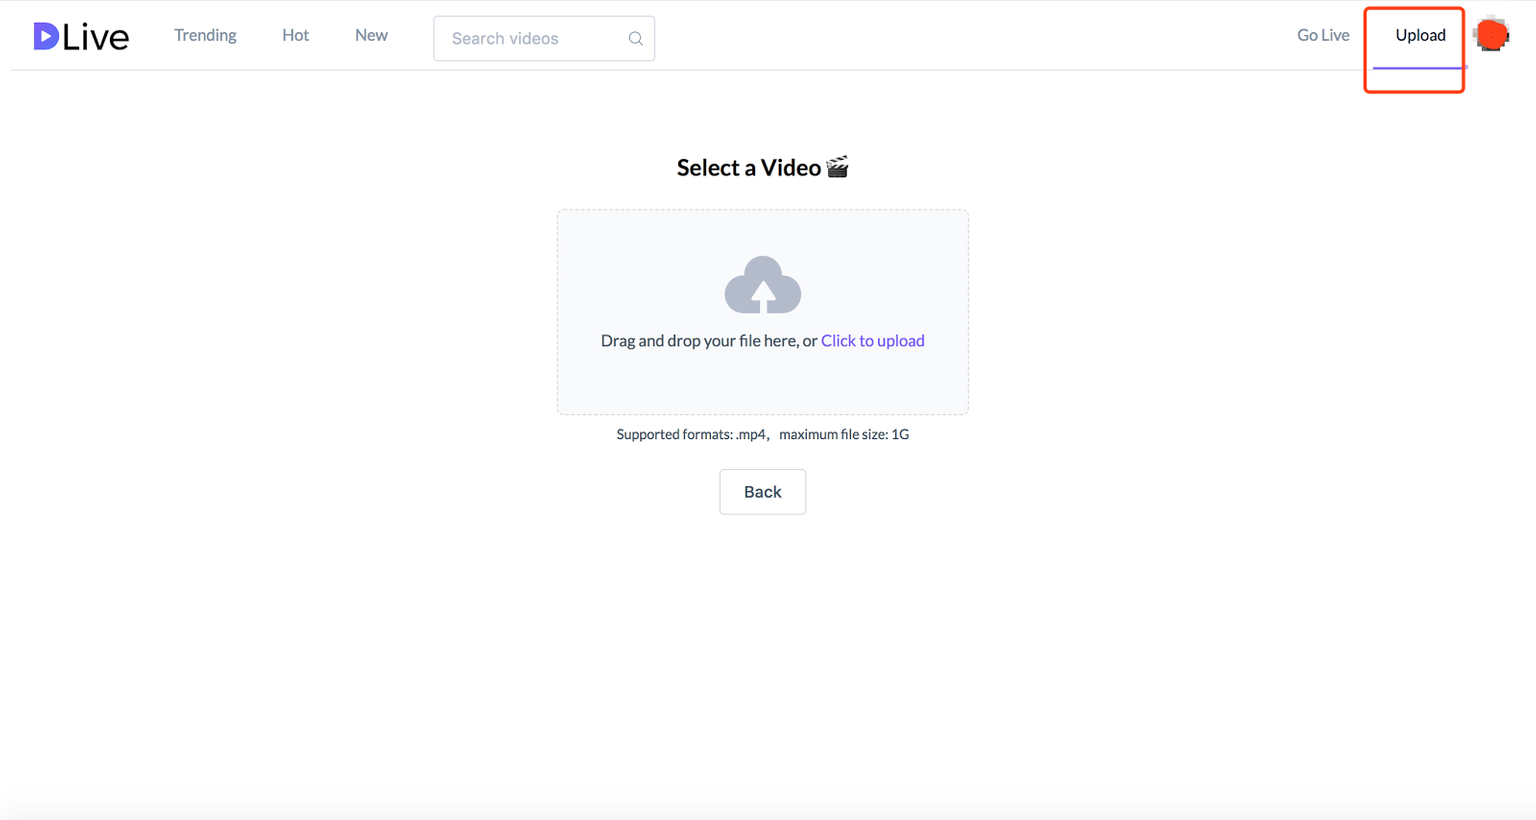This screenshot has width=1536, height=820.
Task: Click the search magnifier icon
Action: click(x=636, y=38)
